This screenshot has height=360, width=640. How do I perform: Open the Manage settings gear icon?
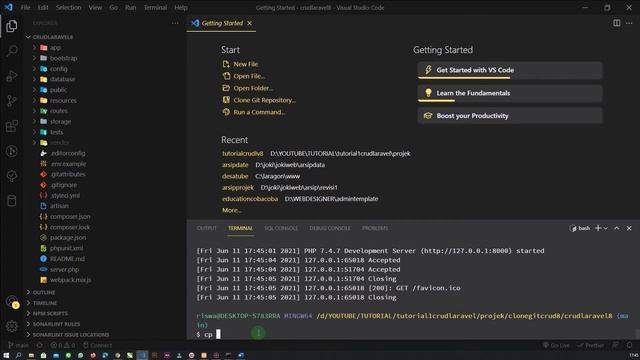coord(11,326)
